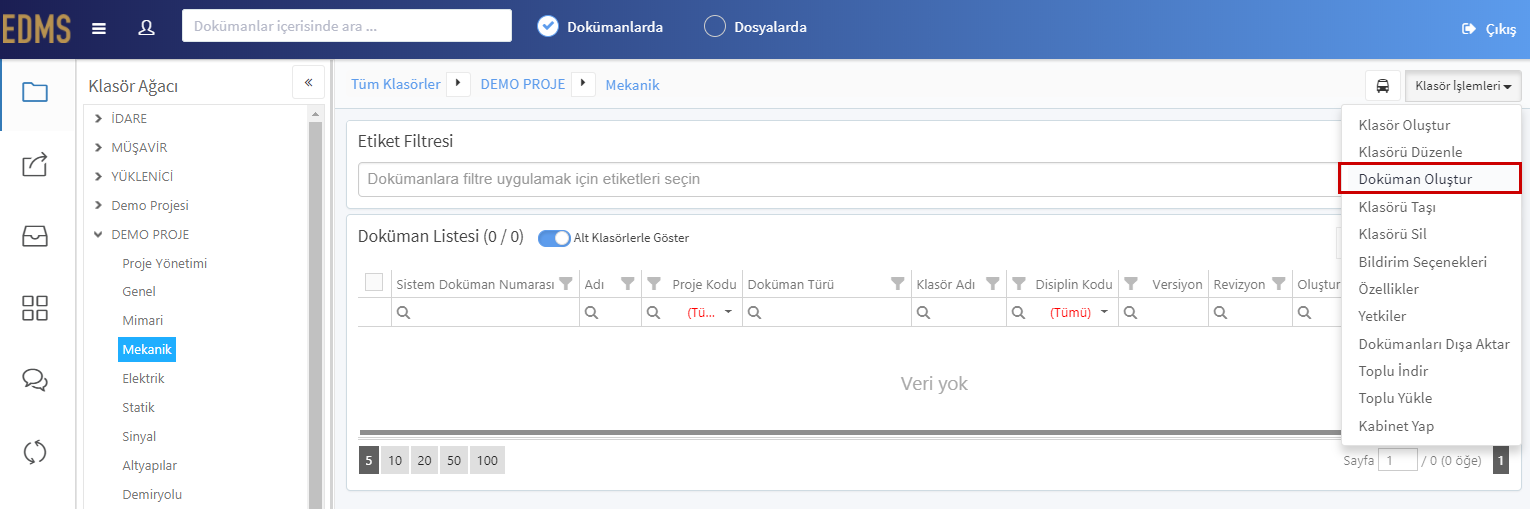The image size is (1530, 509).
Task: Click the search icon under Klasör Adı
Action: 924,313
